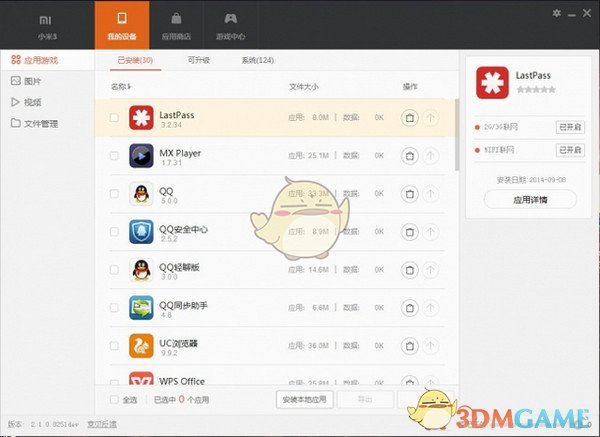The image size is (600, 437).
Task: Click the upgrade arrow for UC浏览器
Action: pos(430,346)
